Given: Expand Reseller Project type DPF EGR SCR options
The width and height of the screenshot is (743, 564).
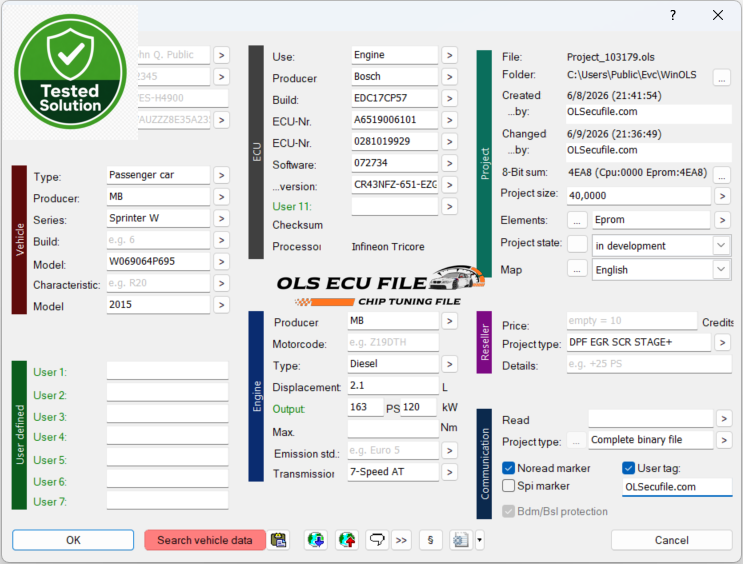Looking at the screenshot, I should [x=722, y=343].
